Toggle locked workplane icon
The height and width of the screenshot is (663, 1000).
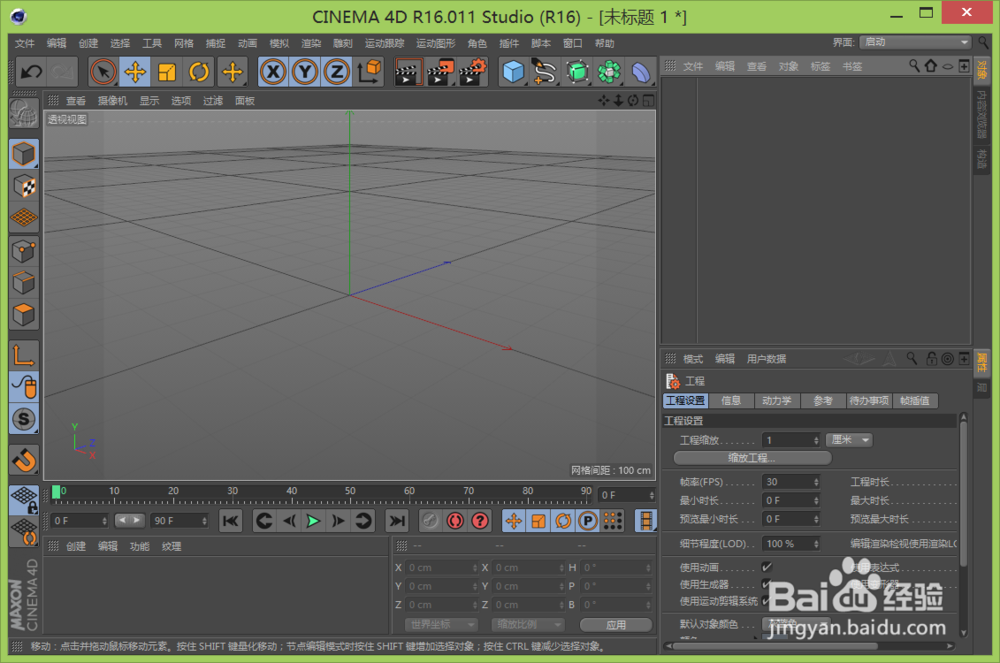[24, 500]
